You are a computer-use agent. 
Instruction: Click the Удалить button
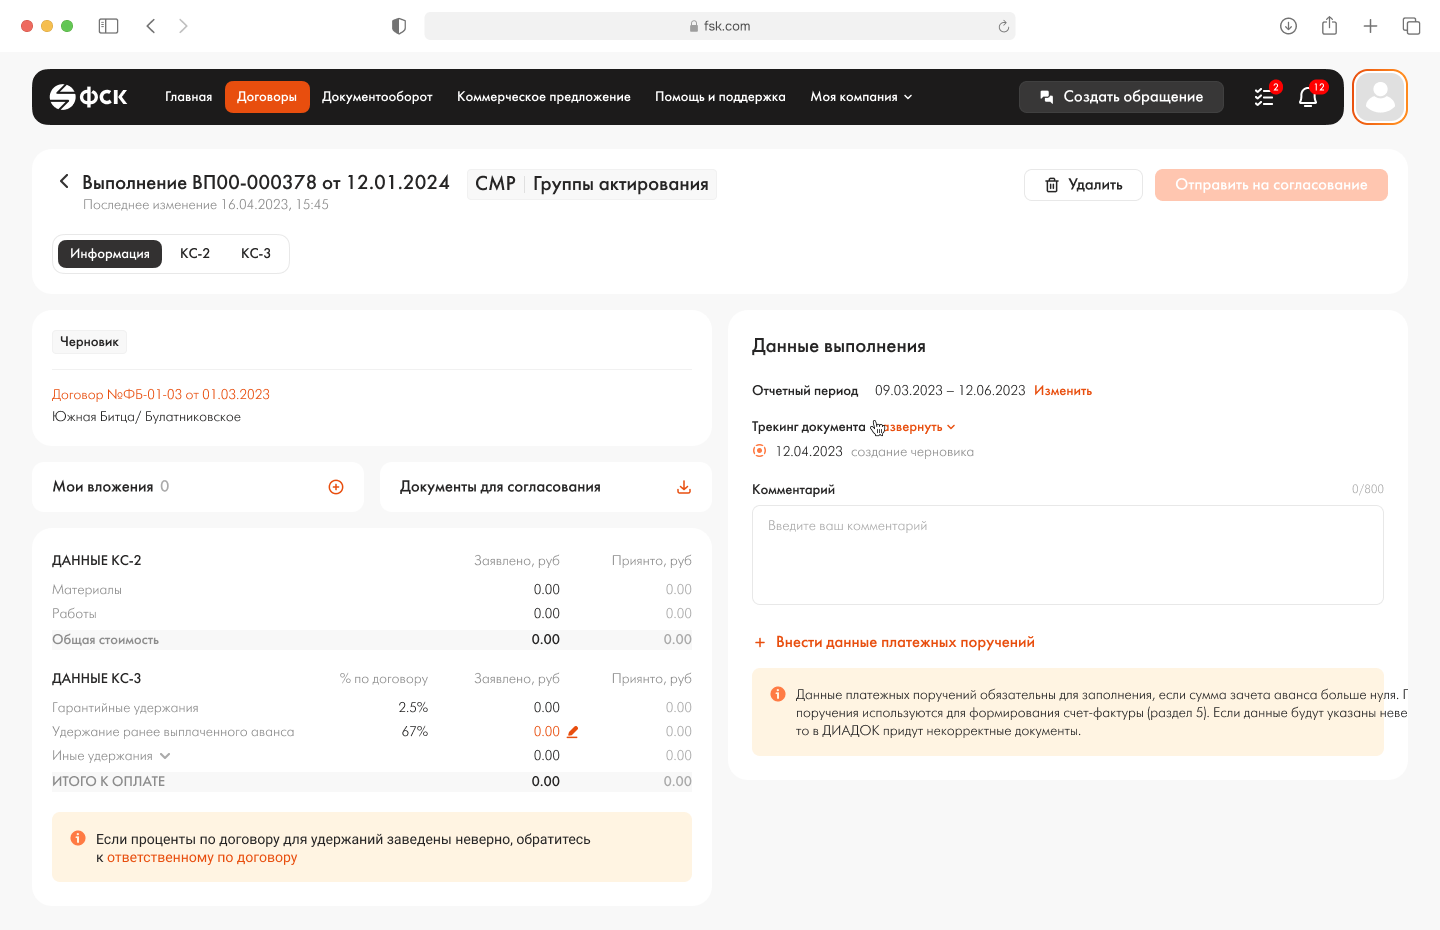[x=1083, y=185]
